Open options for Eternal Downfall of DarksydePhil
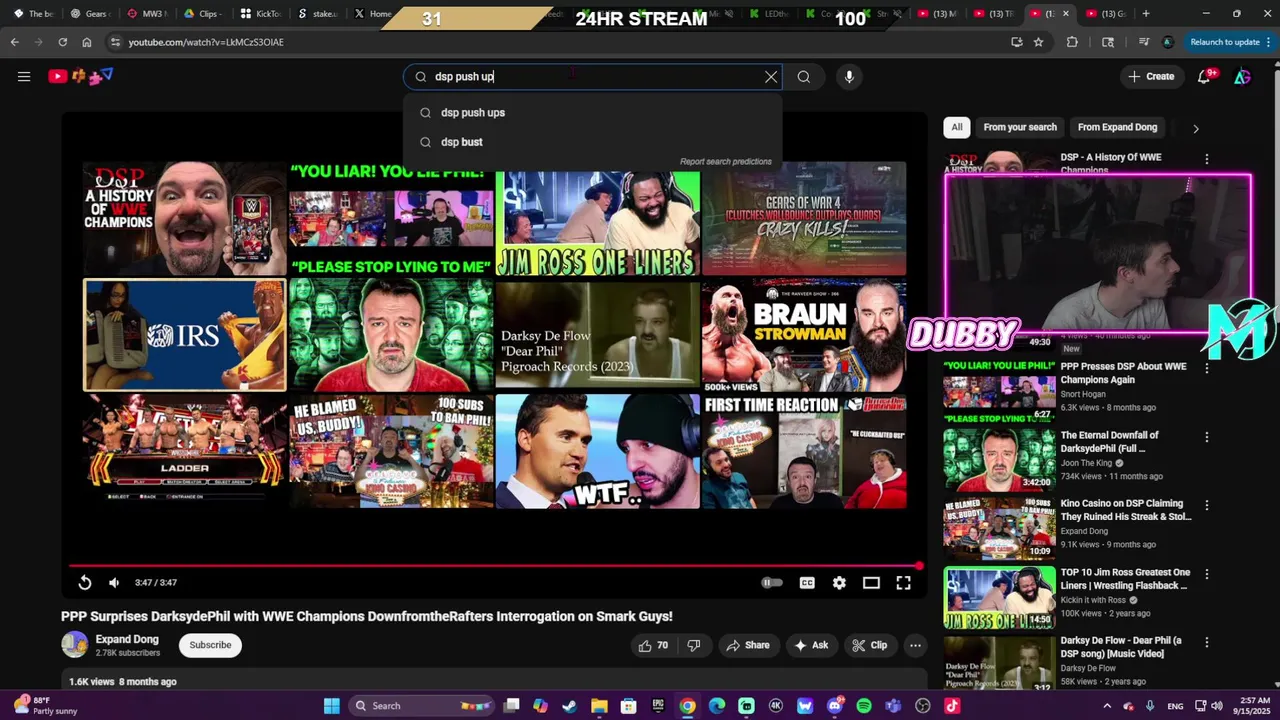Image resolution: width=1280 pixels, height=720 pixels. tap(1207, 437)
